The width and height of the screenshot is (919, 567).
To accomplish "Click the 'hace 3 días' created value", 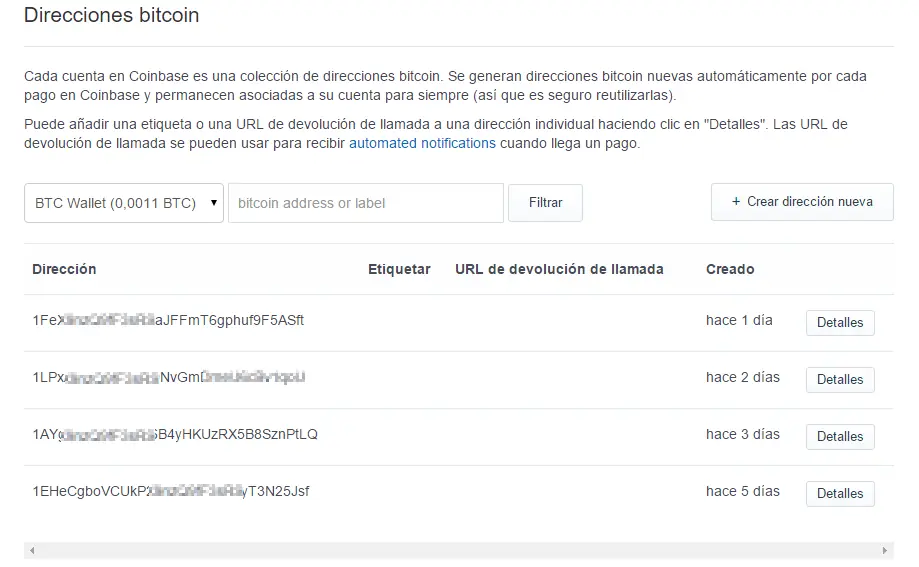I will click(743, 434).
